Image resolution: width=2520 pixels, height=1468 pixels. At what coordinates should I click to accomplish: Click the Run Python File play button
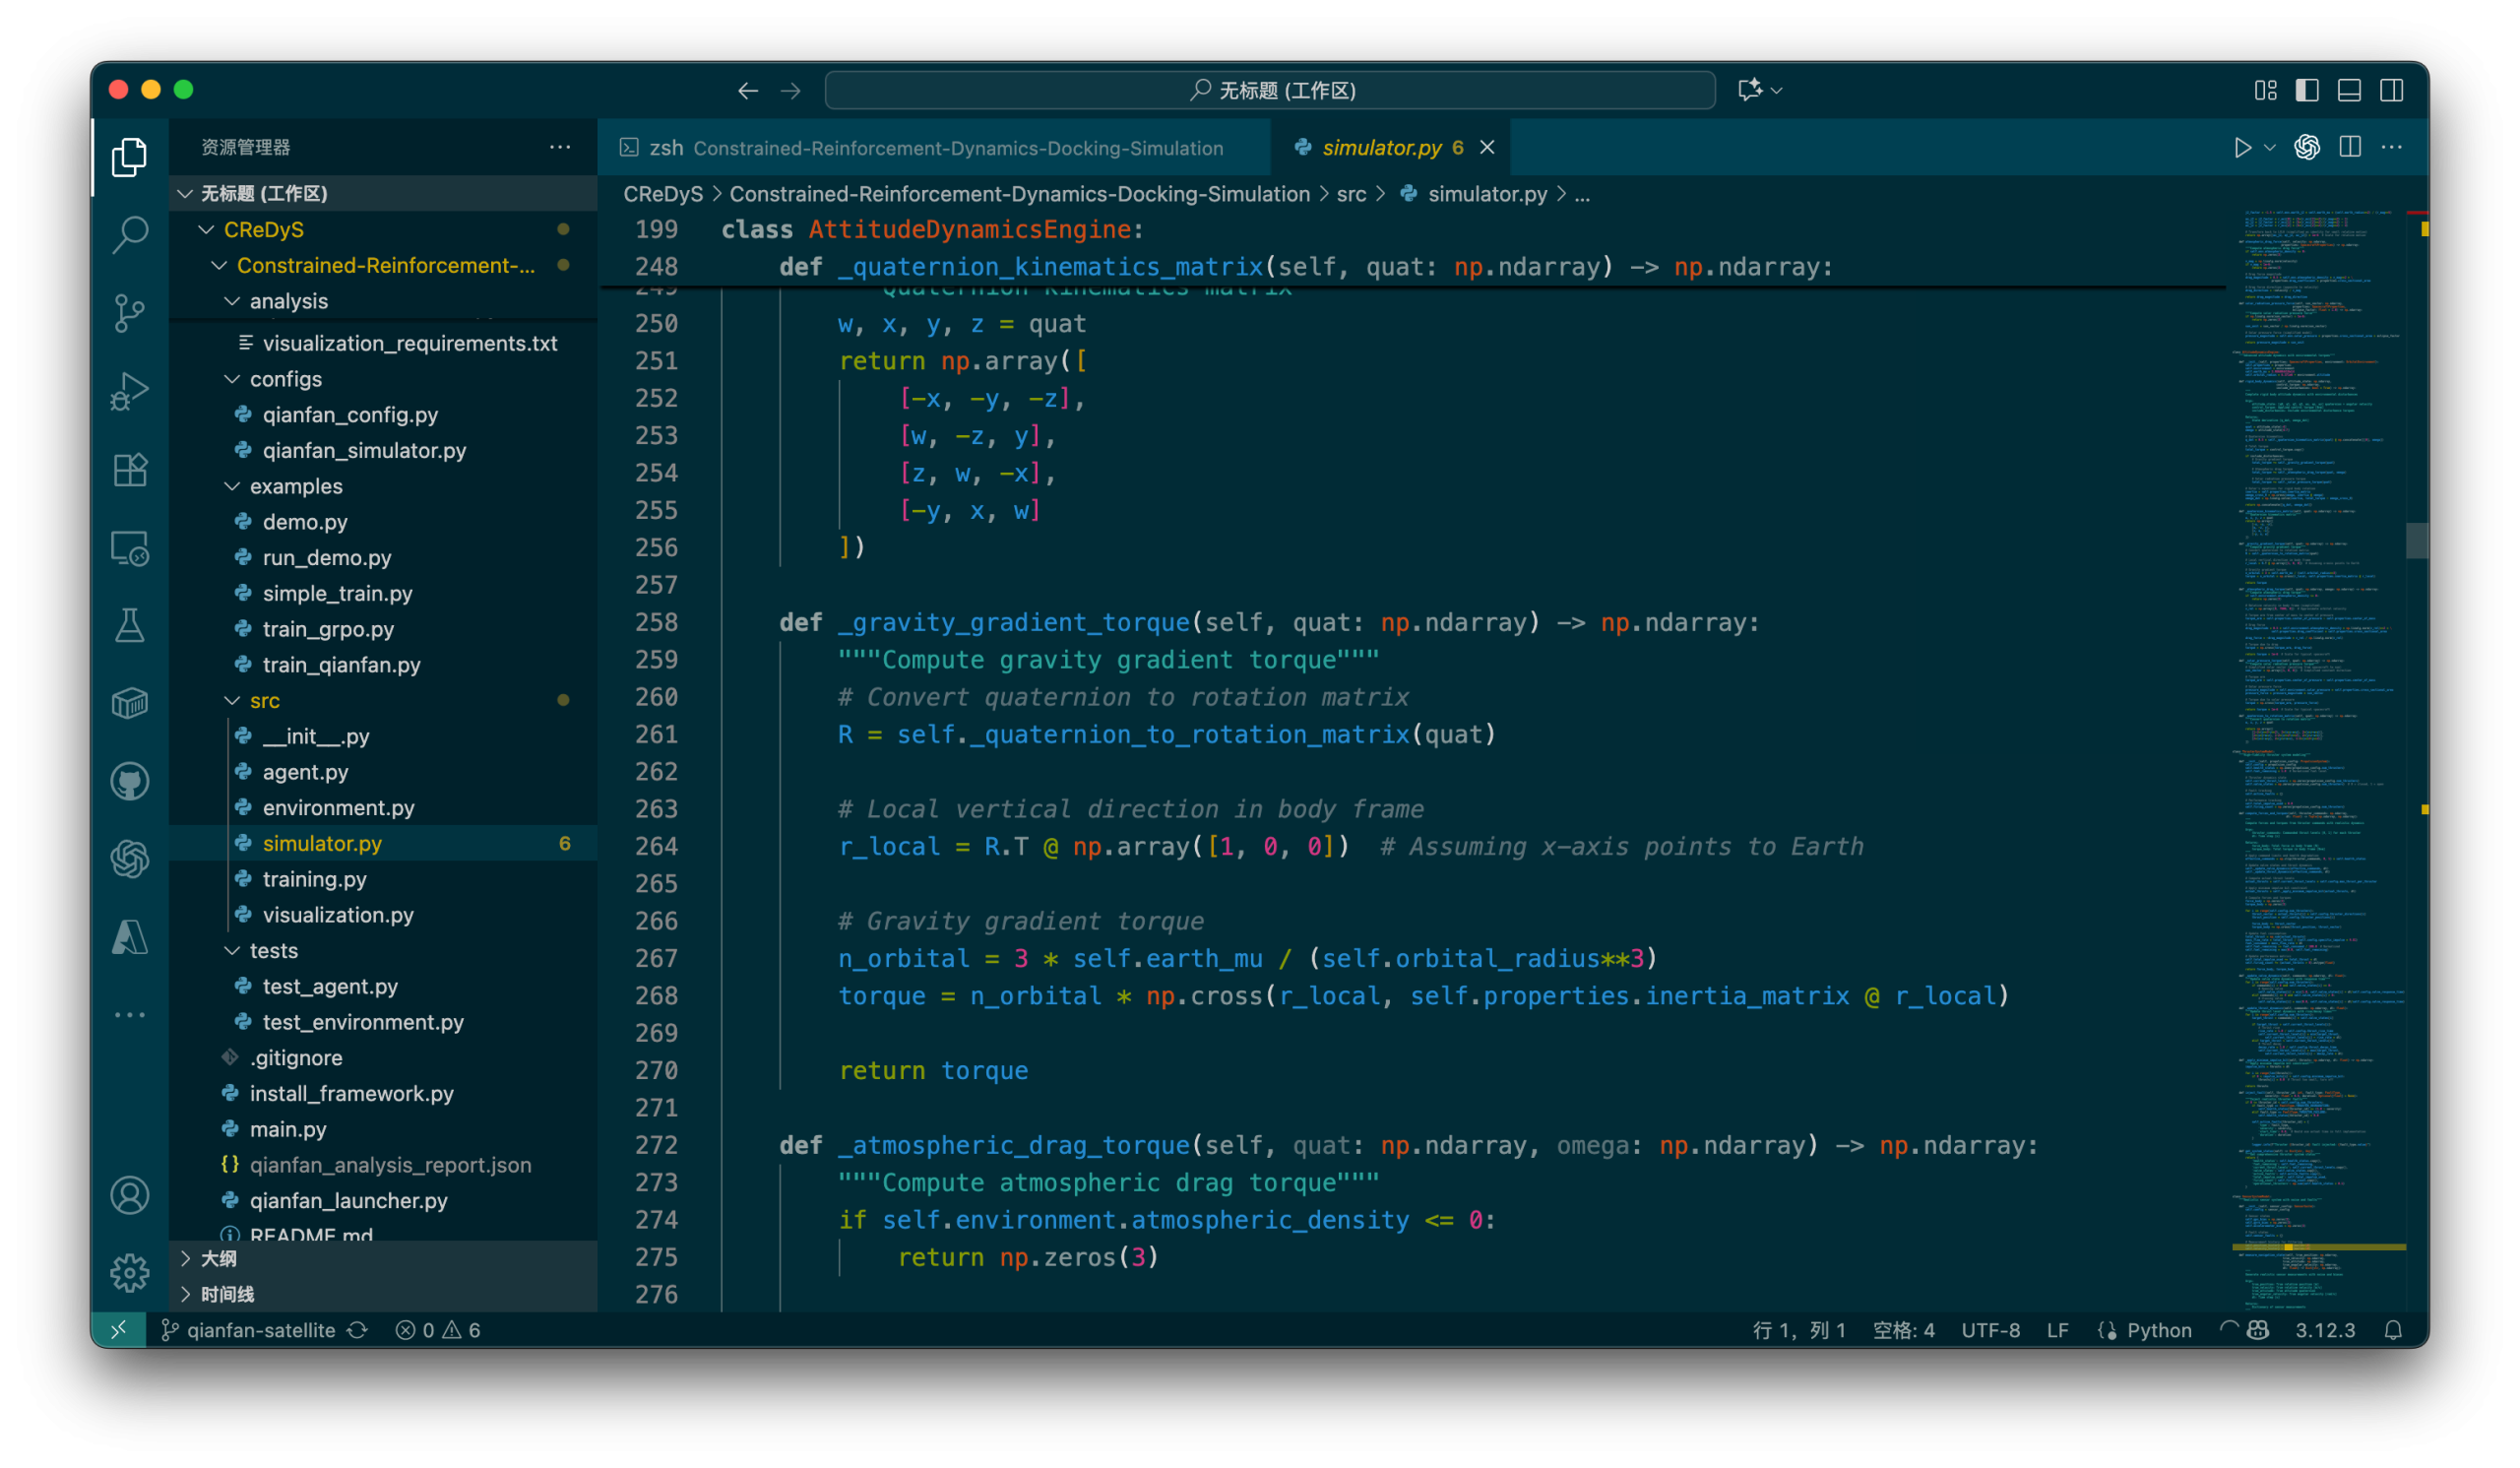[2242, 147]
